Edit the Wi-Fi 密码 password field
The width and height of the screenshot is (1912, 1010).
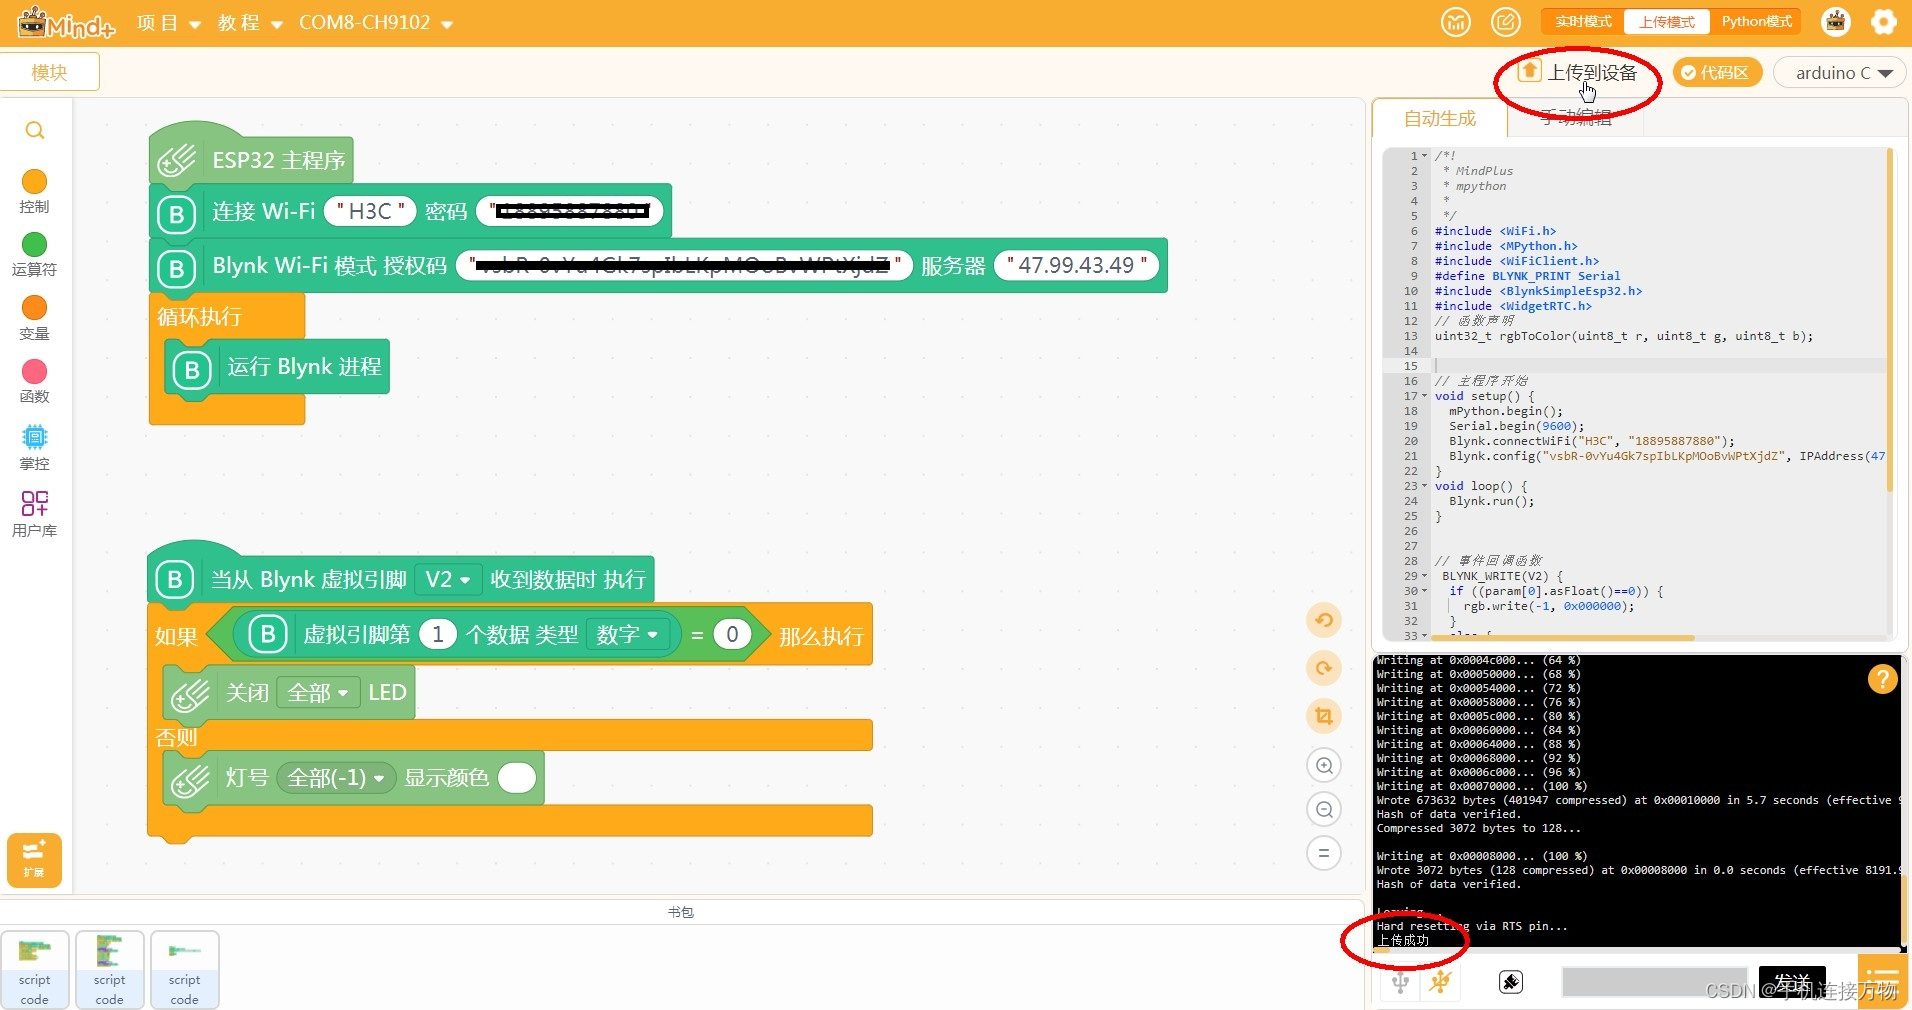(x=570, y=211)
